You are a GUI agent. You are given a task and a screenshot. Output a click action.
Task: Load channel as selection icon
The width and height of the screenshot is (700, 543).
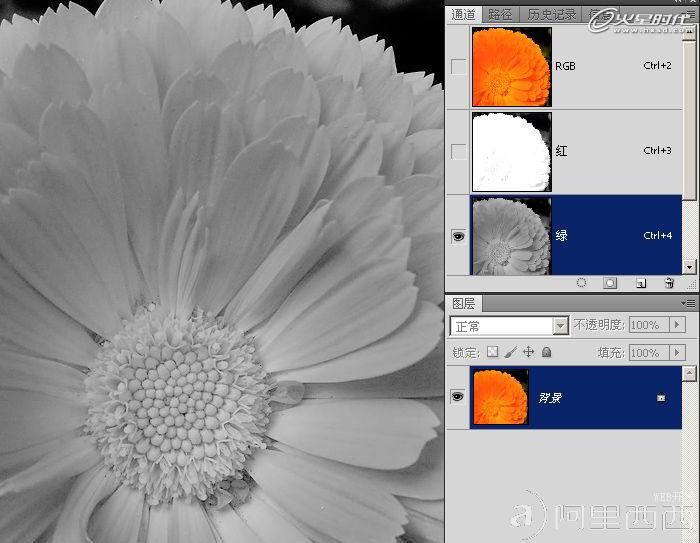click(581, 283)
